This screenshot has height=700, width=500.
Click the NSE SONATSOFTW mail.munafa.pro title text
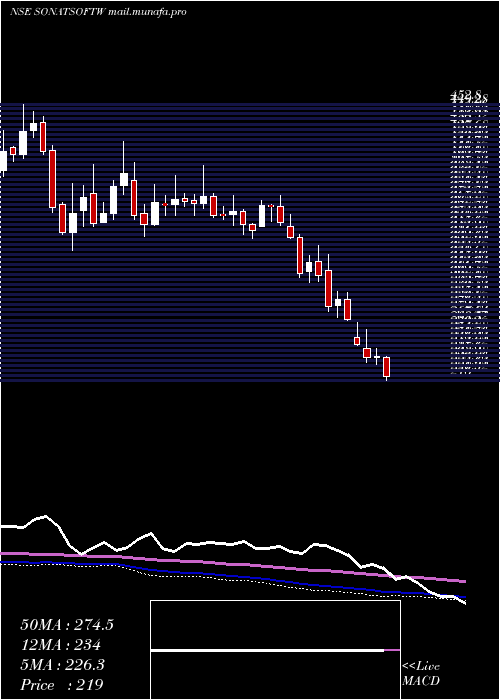pos(98,12)
